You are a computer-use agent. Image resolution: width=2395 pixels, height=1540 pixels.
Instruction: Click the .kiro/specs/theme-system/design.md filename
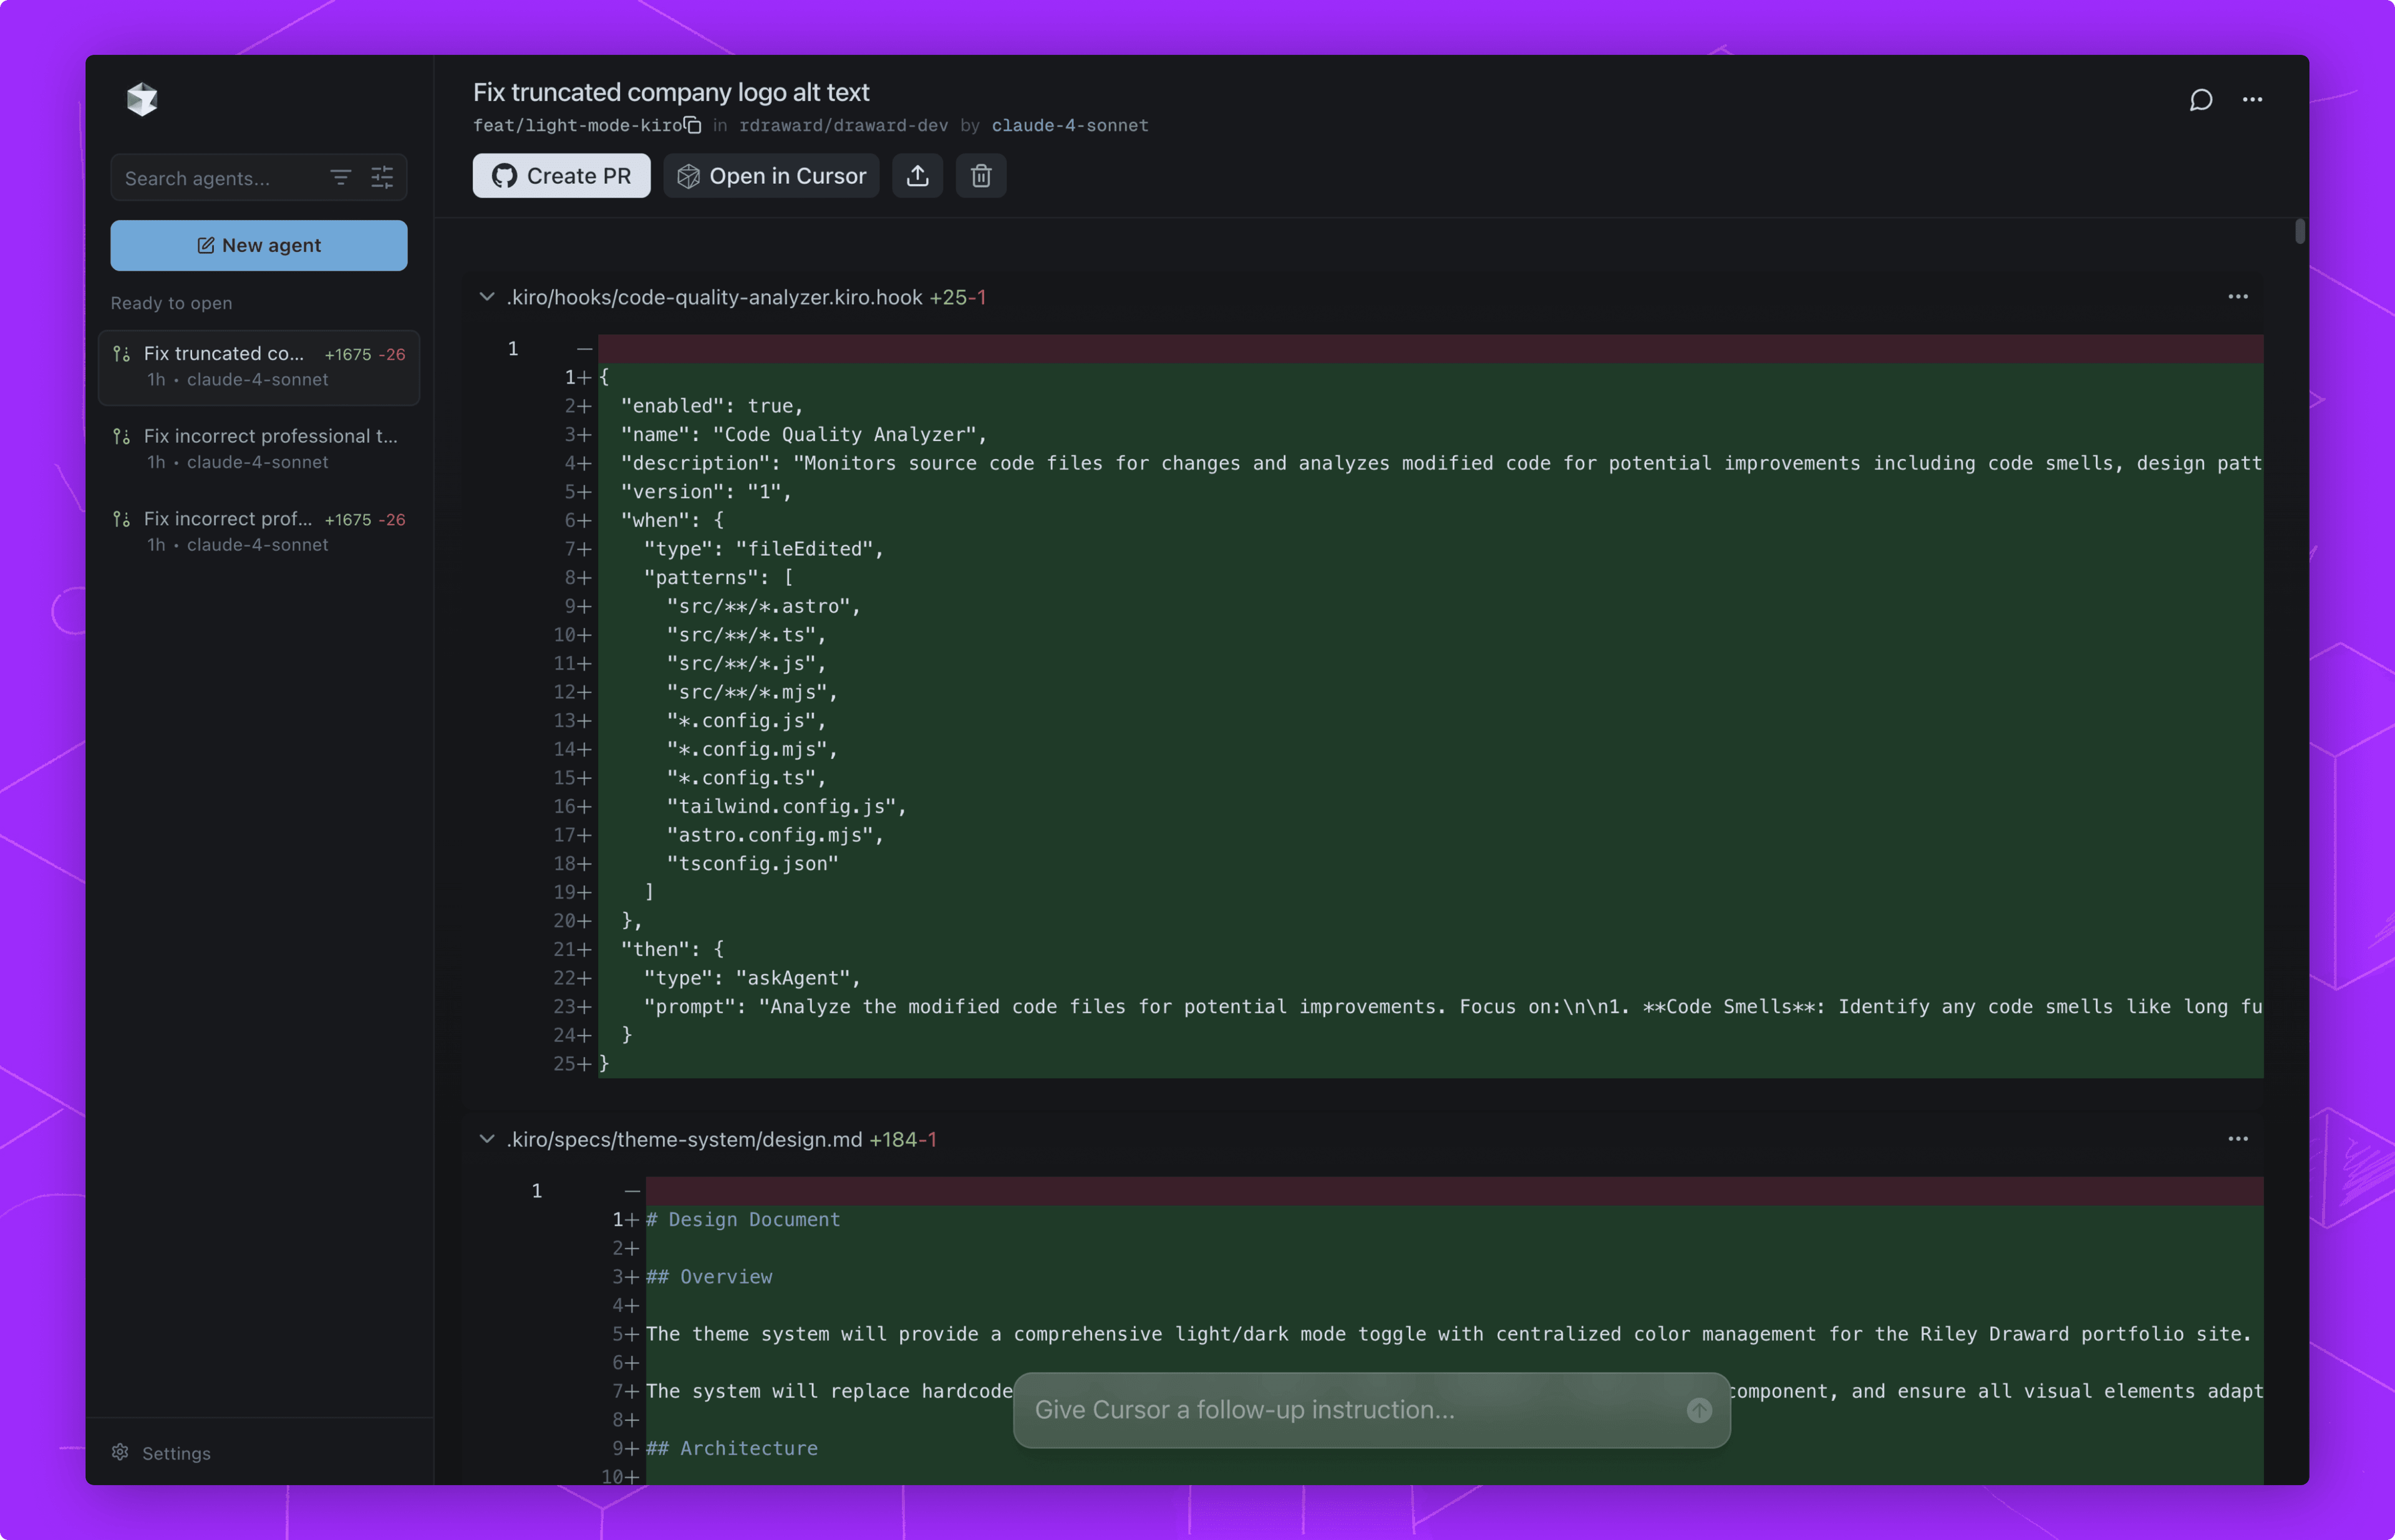(684, 1139)
